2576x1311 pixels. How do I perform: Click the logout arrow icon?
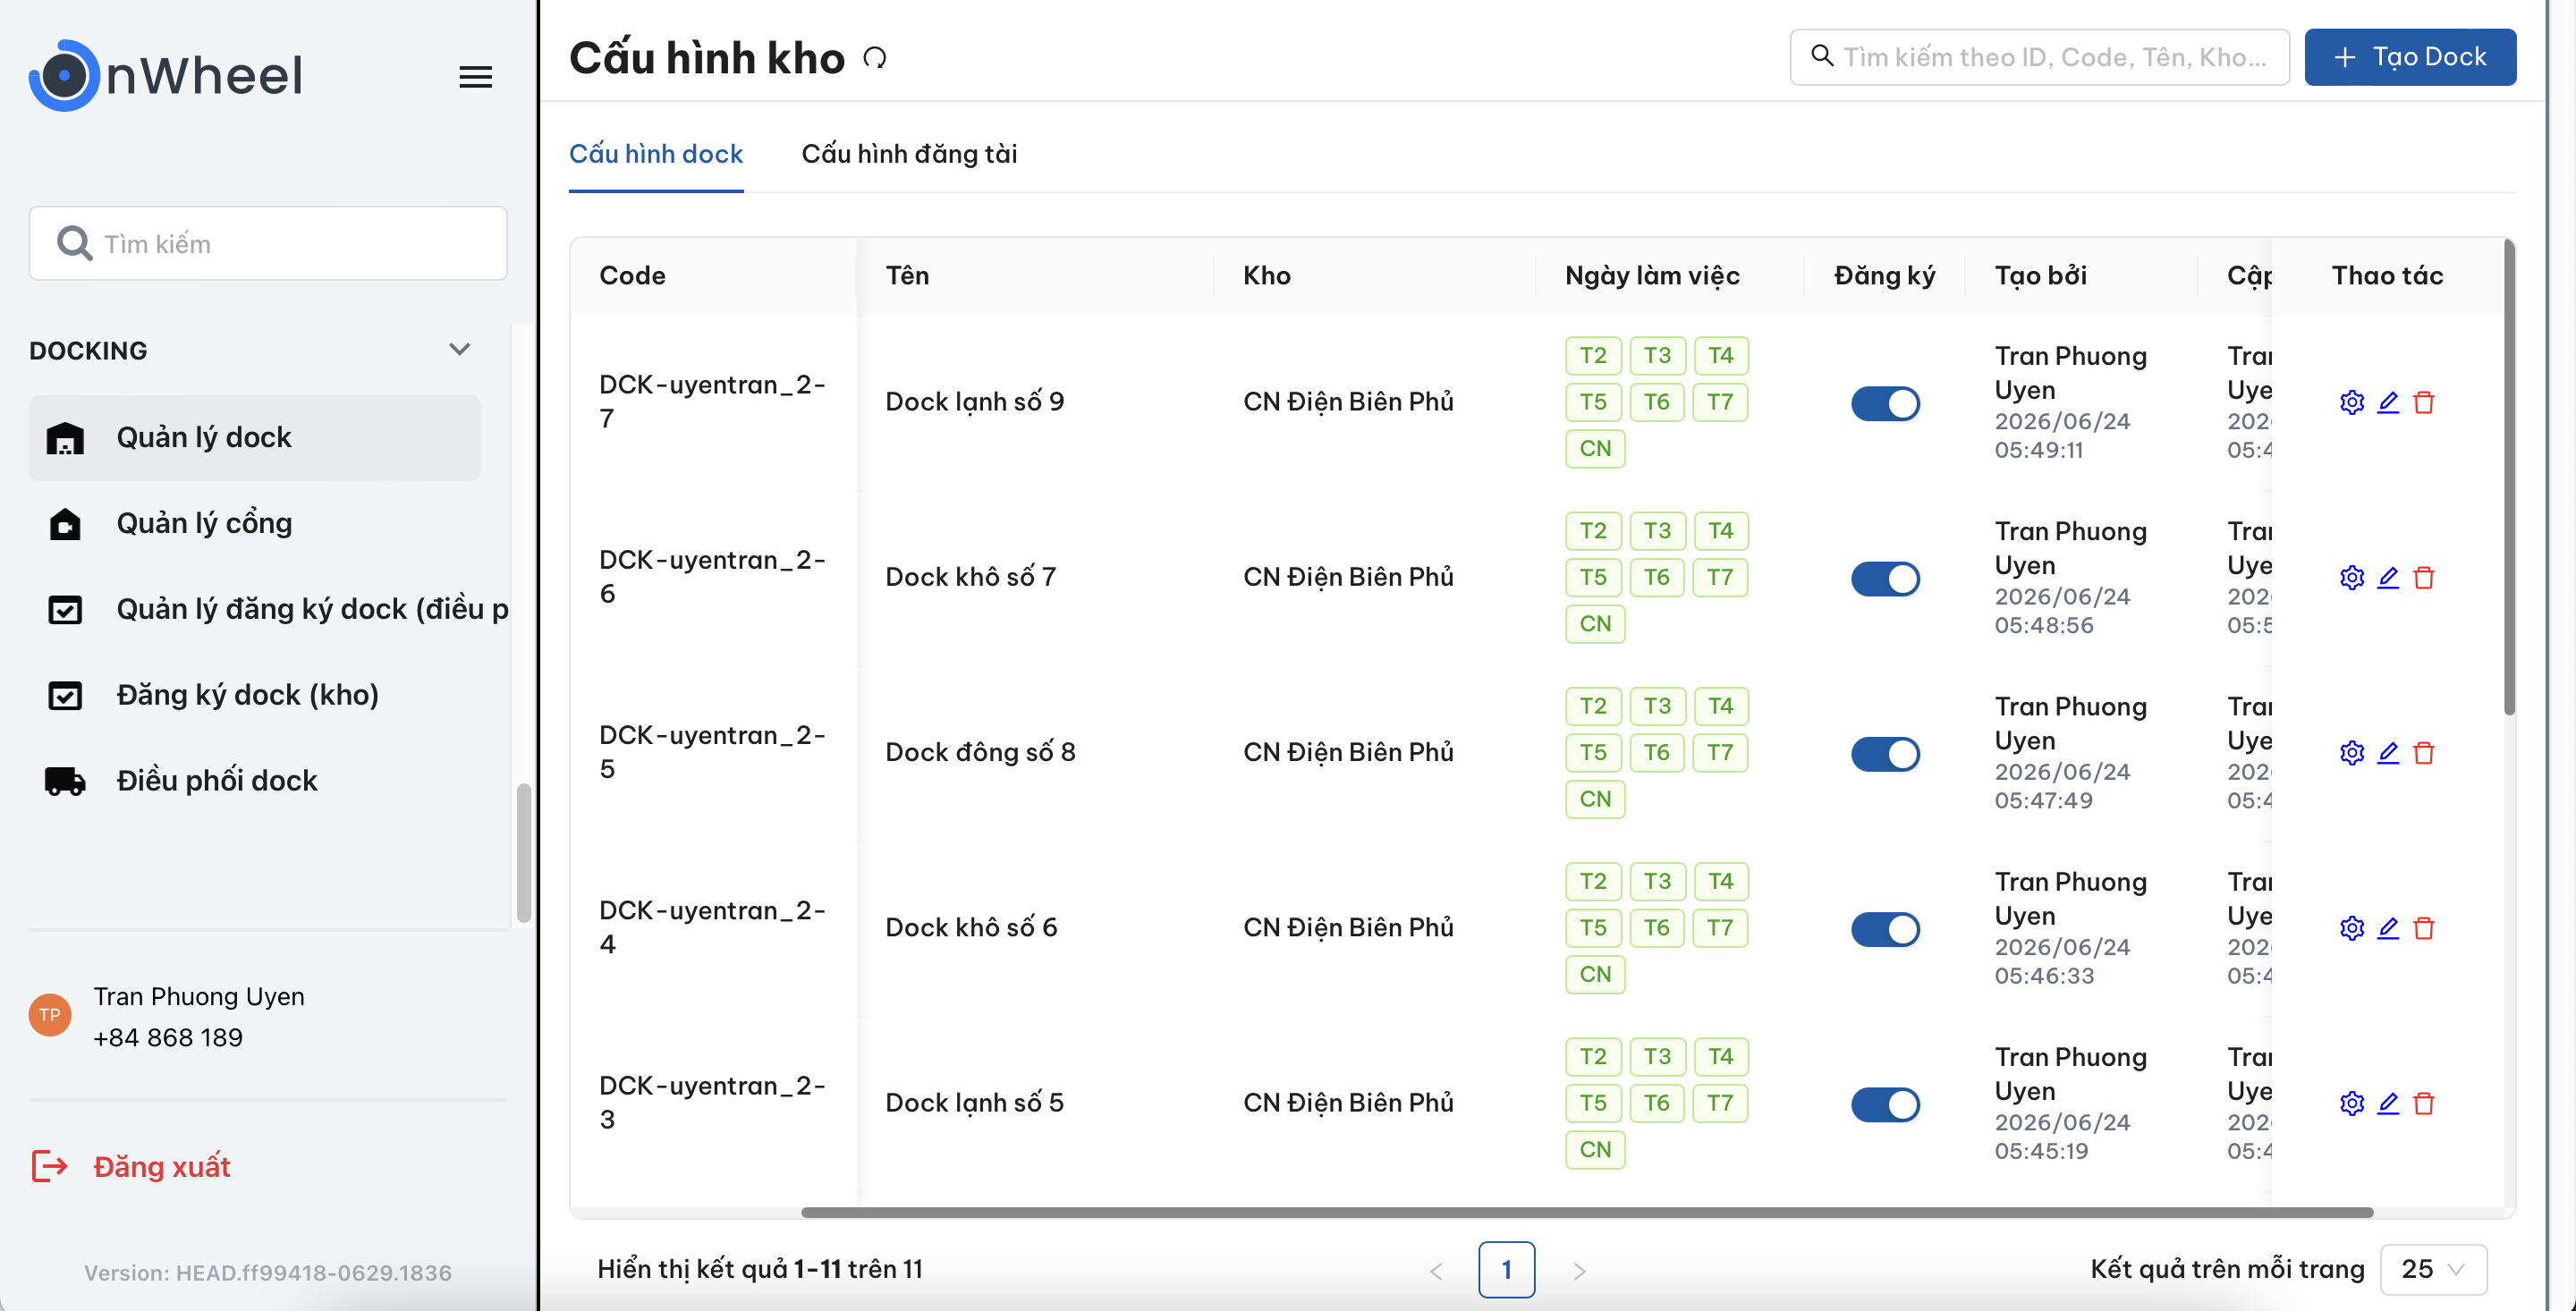coord(50,1166)
